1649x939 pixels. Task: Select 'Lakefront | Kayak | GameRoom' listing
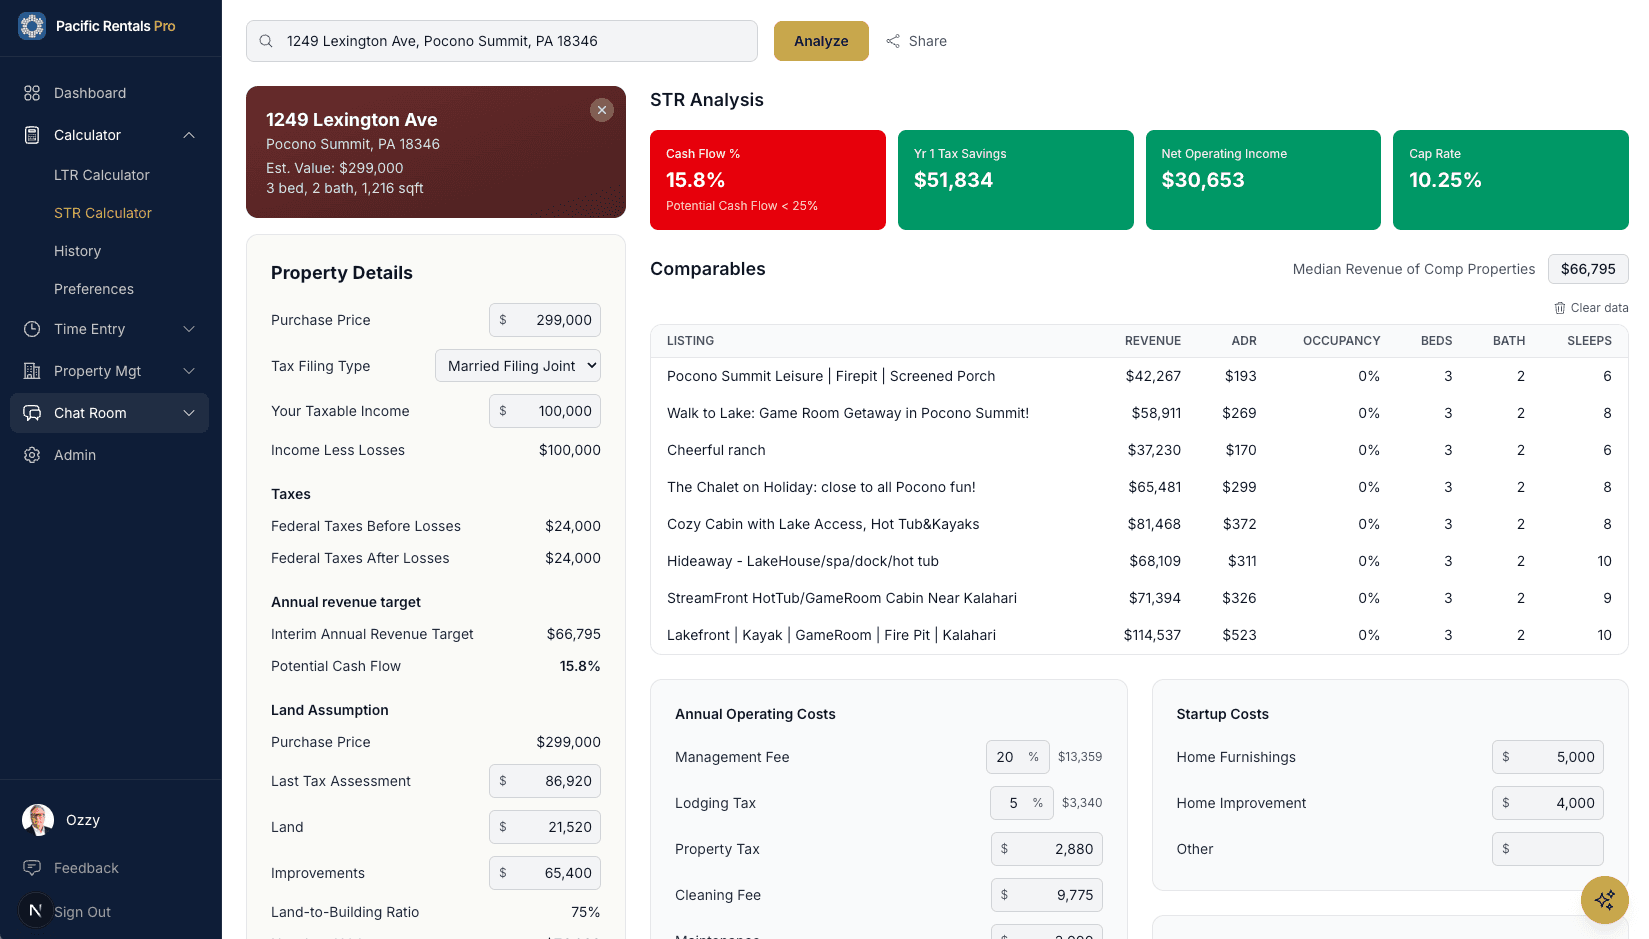coord(1139,635)
